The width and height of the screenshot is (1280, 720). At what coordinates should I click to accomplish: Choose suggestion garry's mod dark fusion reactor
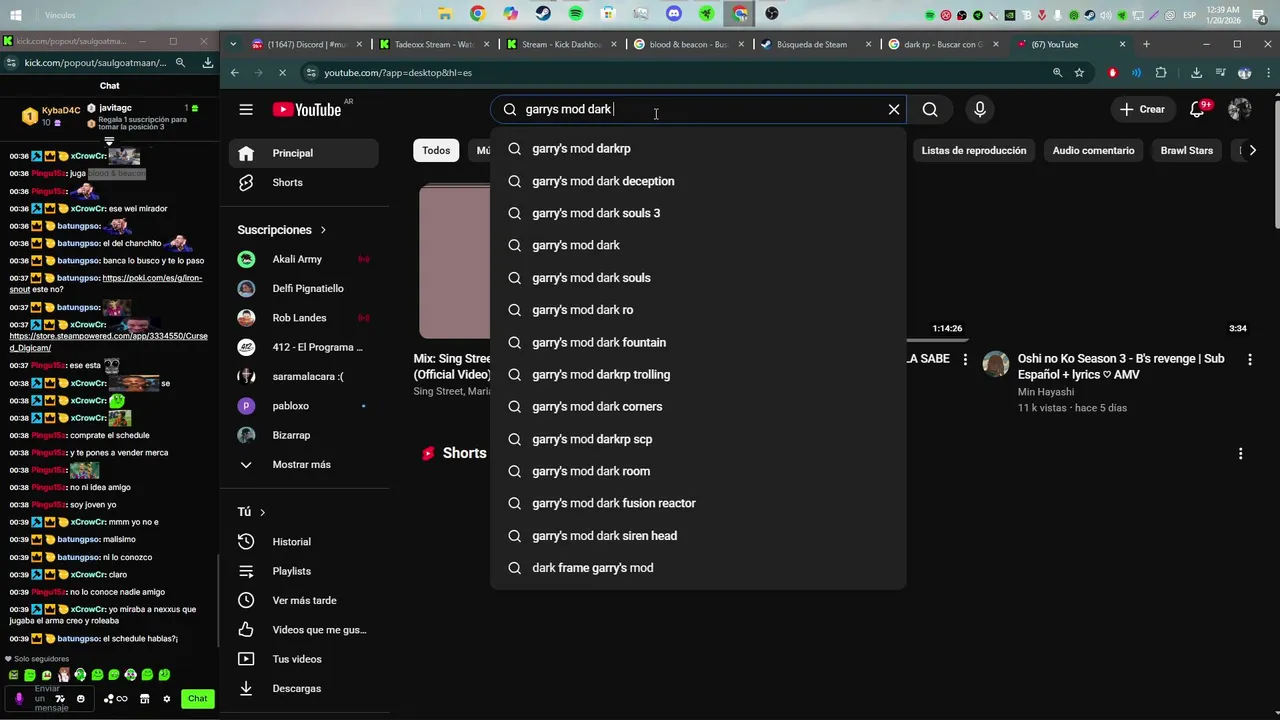(x=698, y=503)
